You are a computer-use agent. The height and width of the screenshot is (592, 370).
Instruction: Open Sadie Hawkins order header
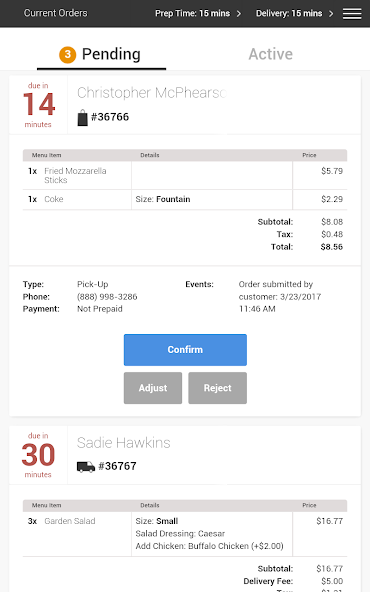[x=185, y=455]
